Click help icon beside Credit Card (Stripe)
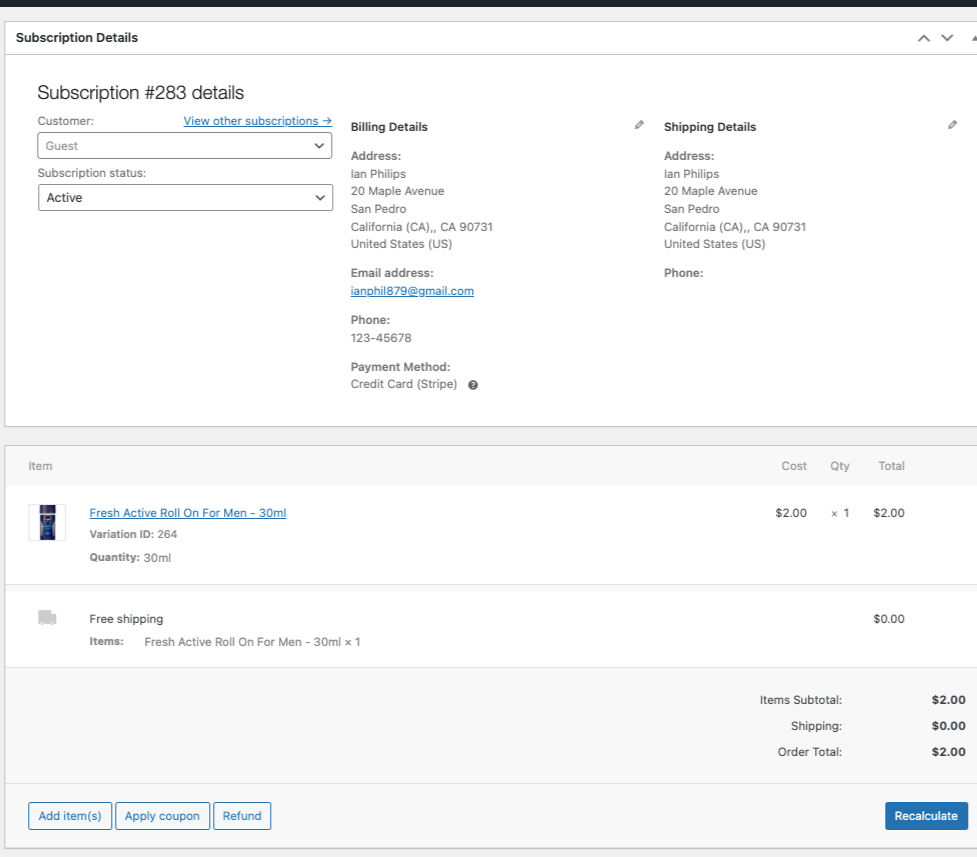977x857 pixels. coord(473,385)
